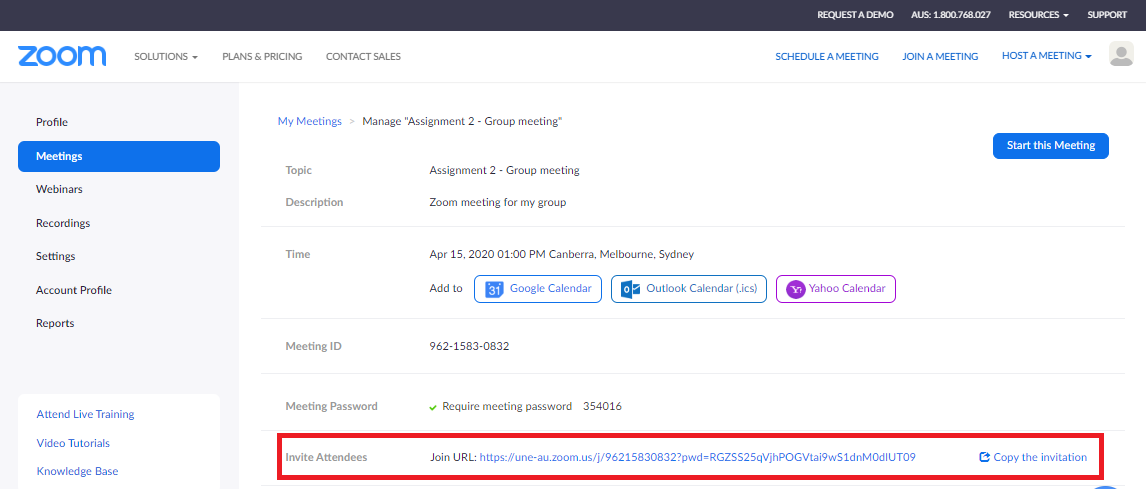Screen dimensions: 1146x489
Task: Click the Video Tutorials link
Action: click(x=73, y=443)
